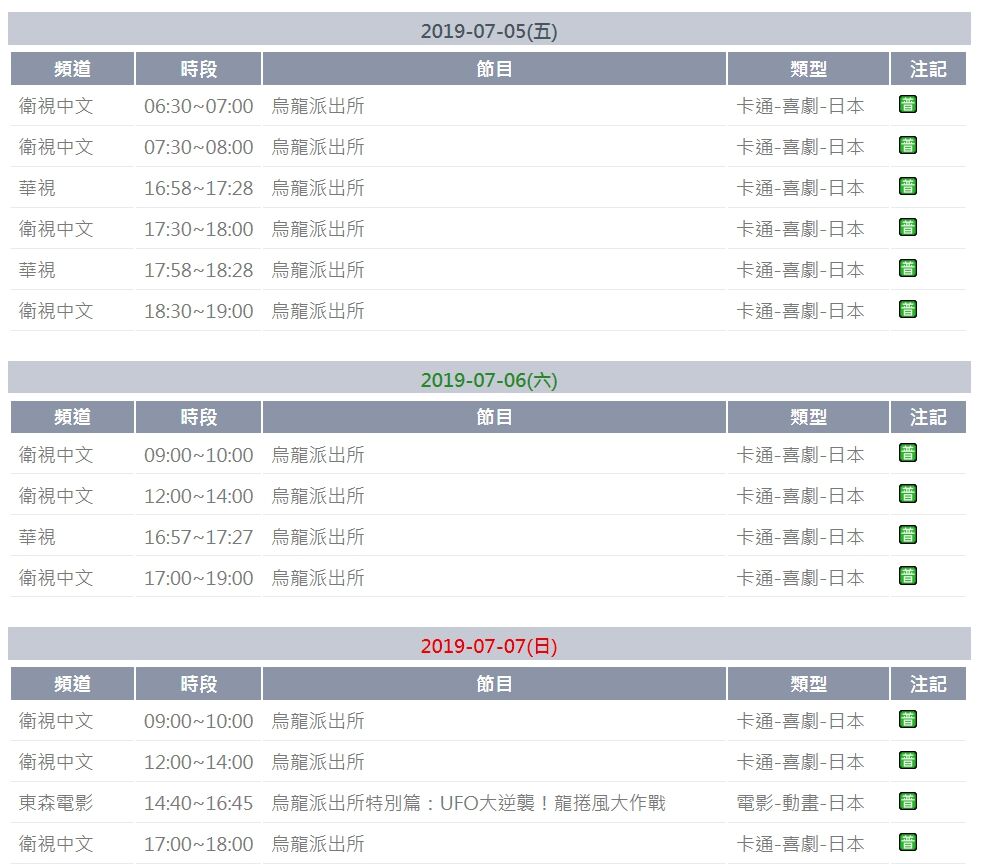Click the 普 icon in the 華視 16:58~17:28 row
The image size is (982, 864).
point(907,186)
